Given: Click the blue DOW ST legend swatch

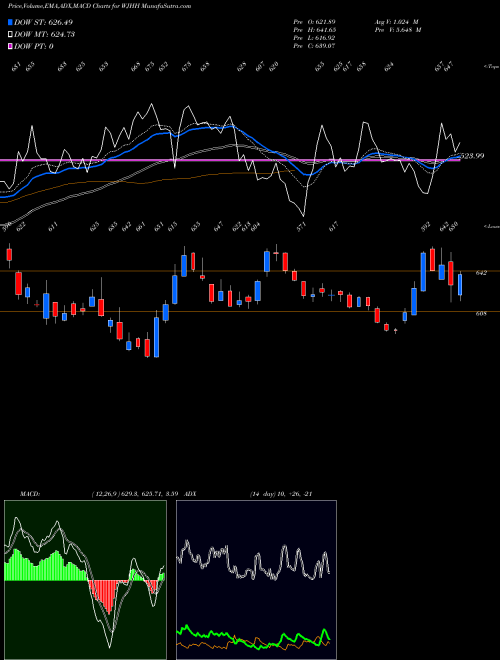Looking at the screenshot, I should pyautogui.click(x=10, y=22).
